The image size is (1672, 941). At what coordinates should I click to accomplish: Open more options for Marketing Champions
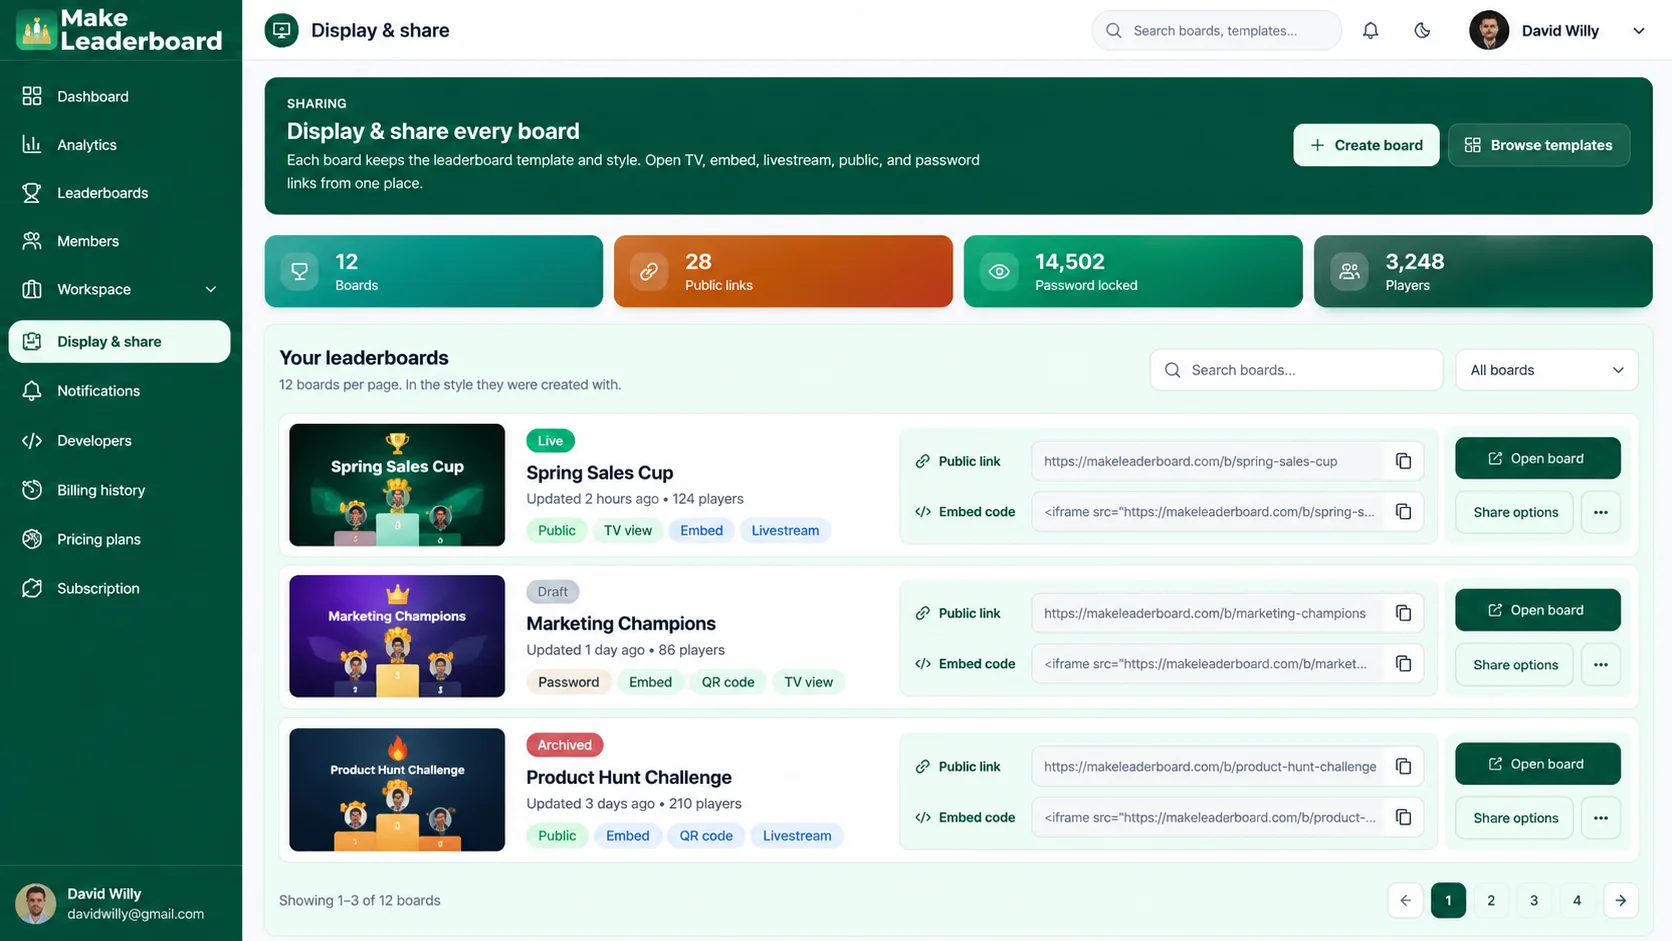1600,665
